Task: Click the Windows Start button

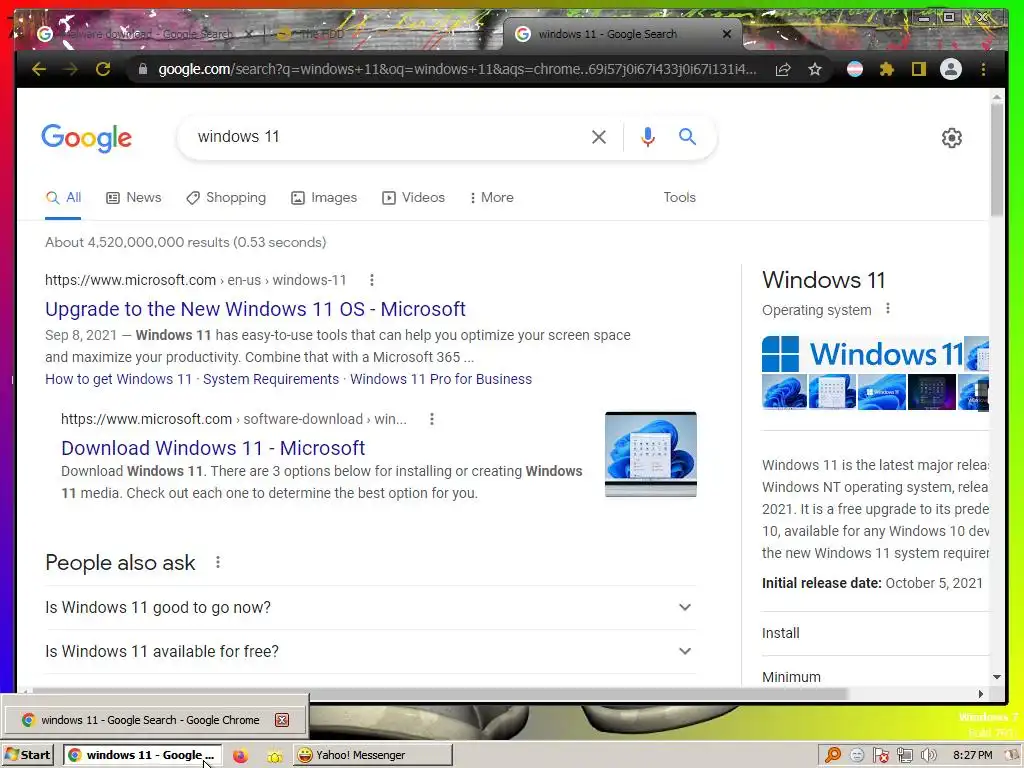Action: click(x=27, y=755)
